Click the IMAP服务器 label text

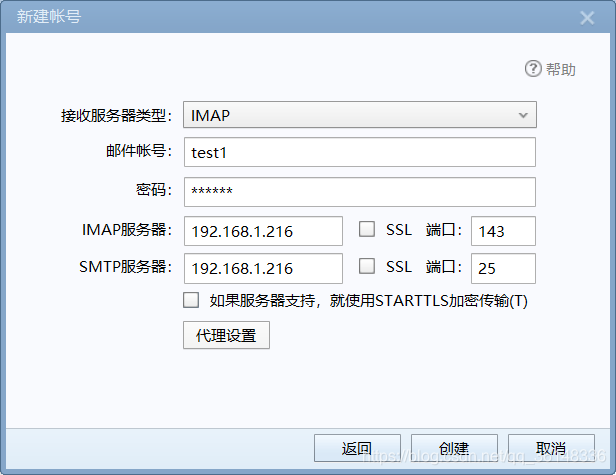click(x=127, y=230)
